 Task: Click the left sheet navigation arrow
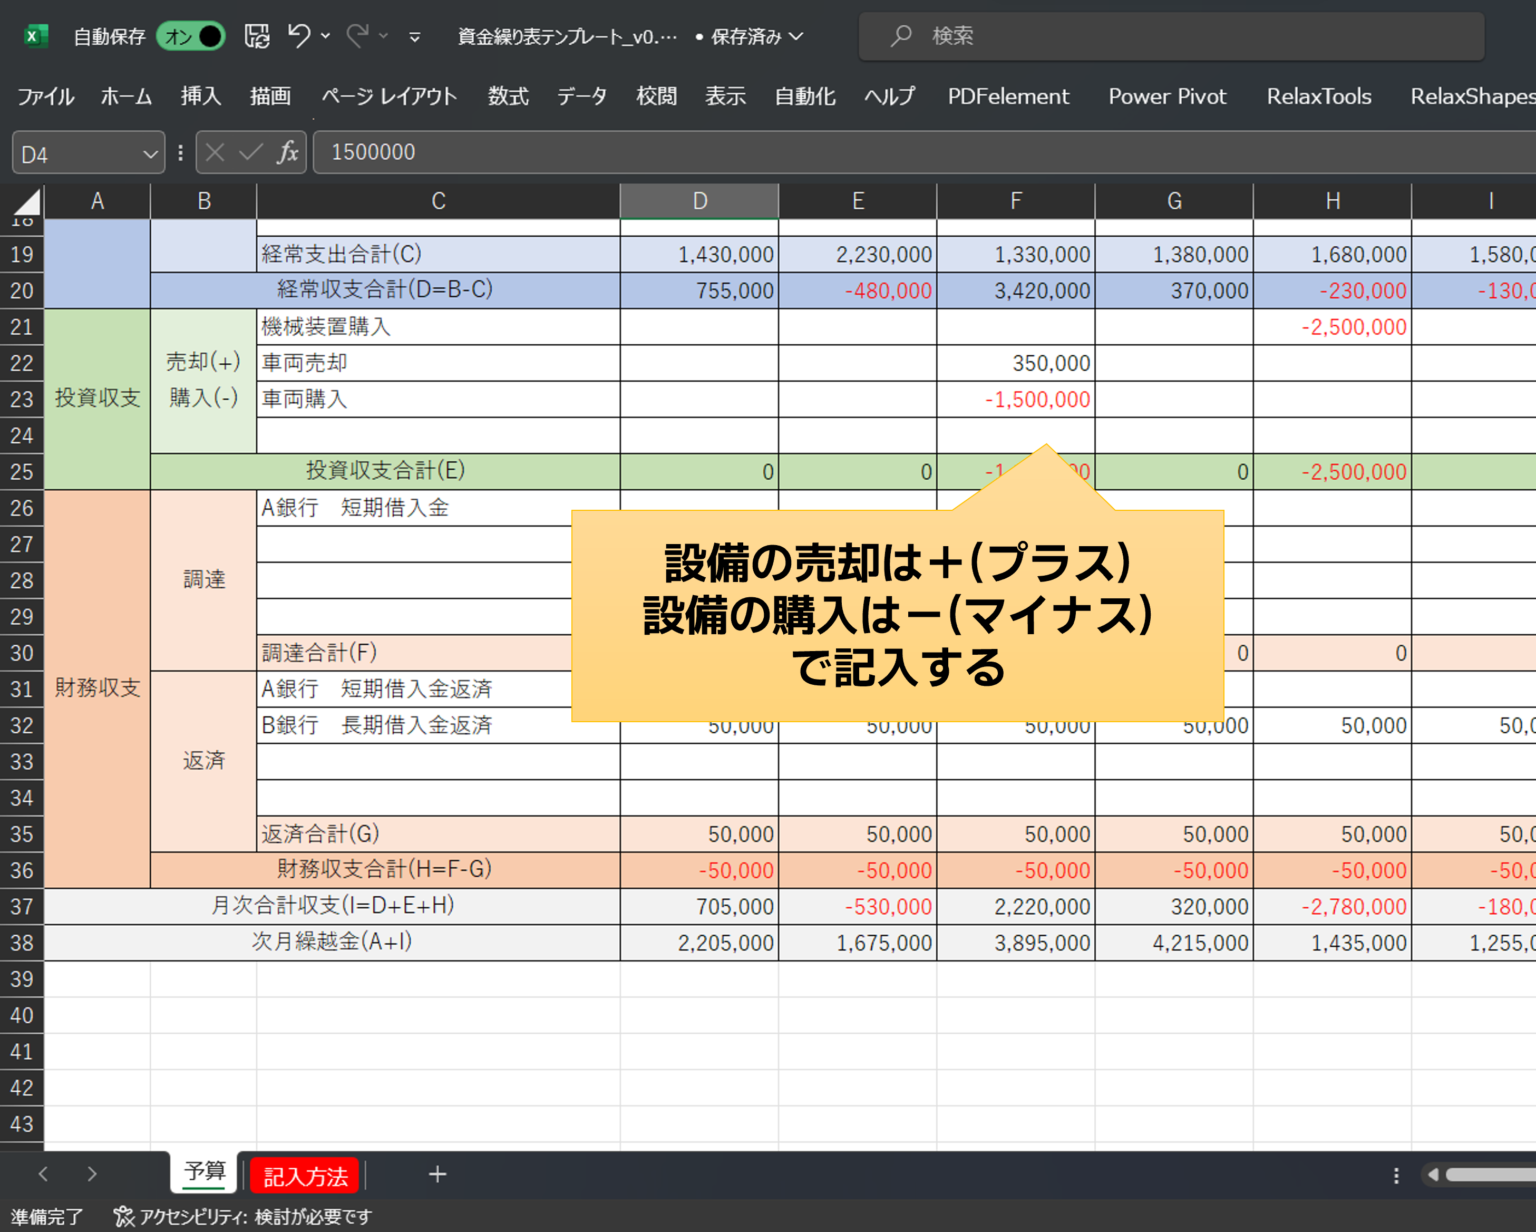43,1174
